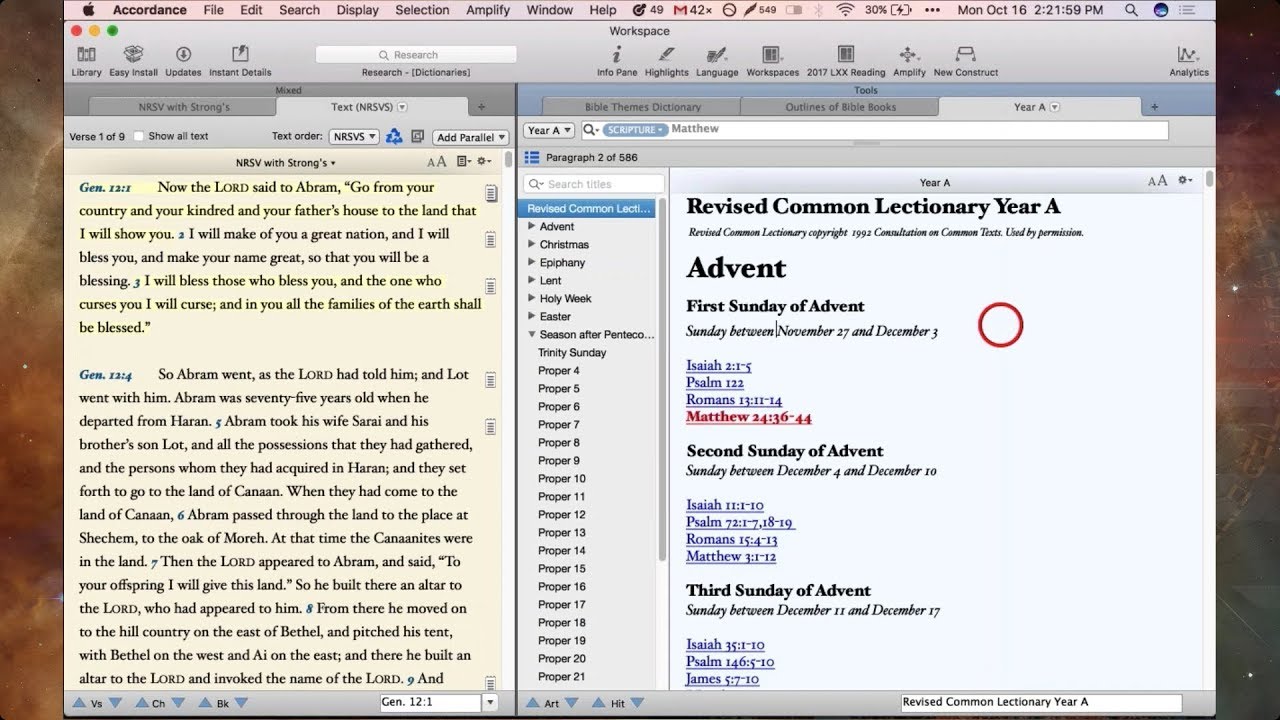This screenshot has height=720, width=1280.
Task: Open the Selection menu
Action: tap(422, 10)
